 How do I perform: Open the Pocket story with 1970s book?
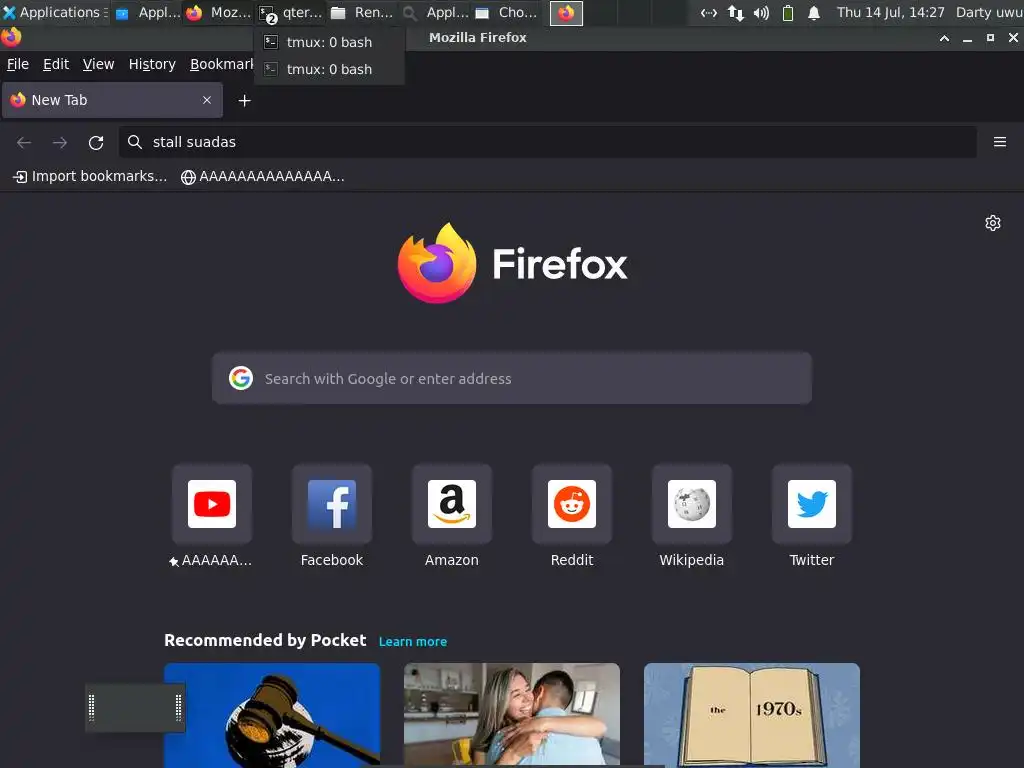[x=752, y=715]
